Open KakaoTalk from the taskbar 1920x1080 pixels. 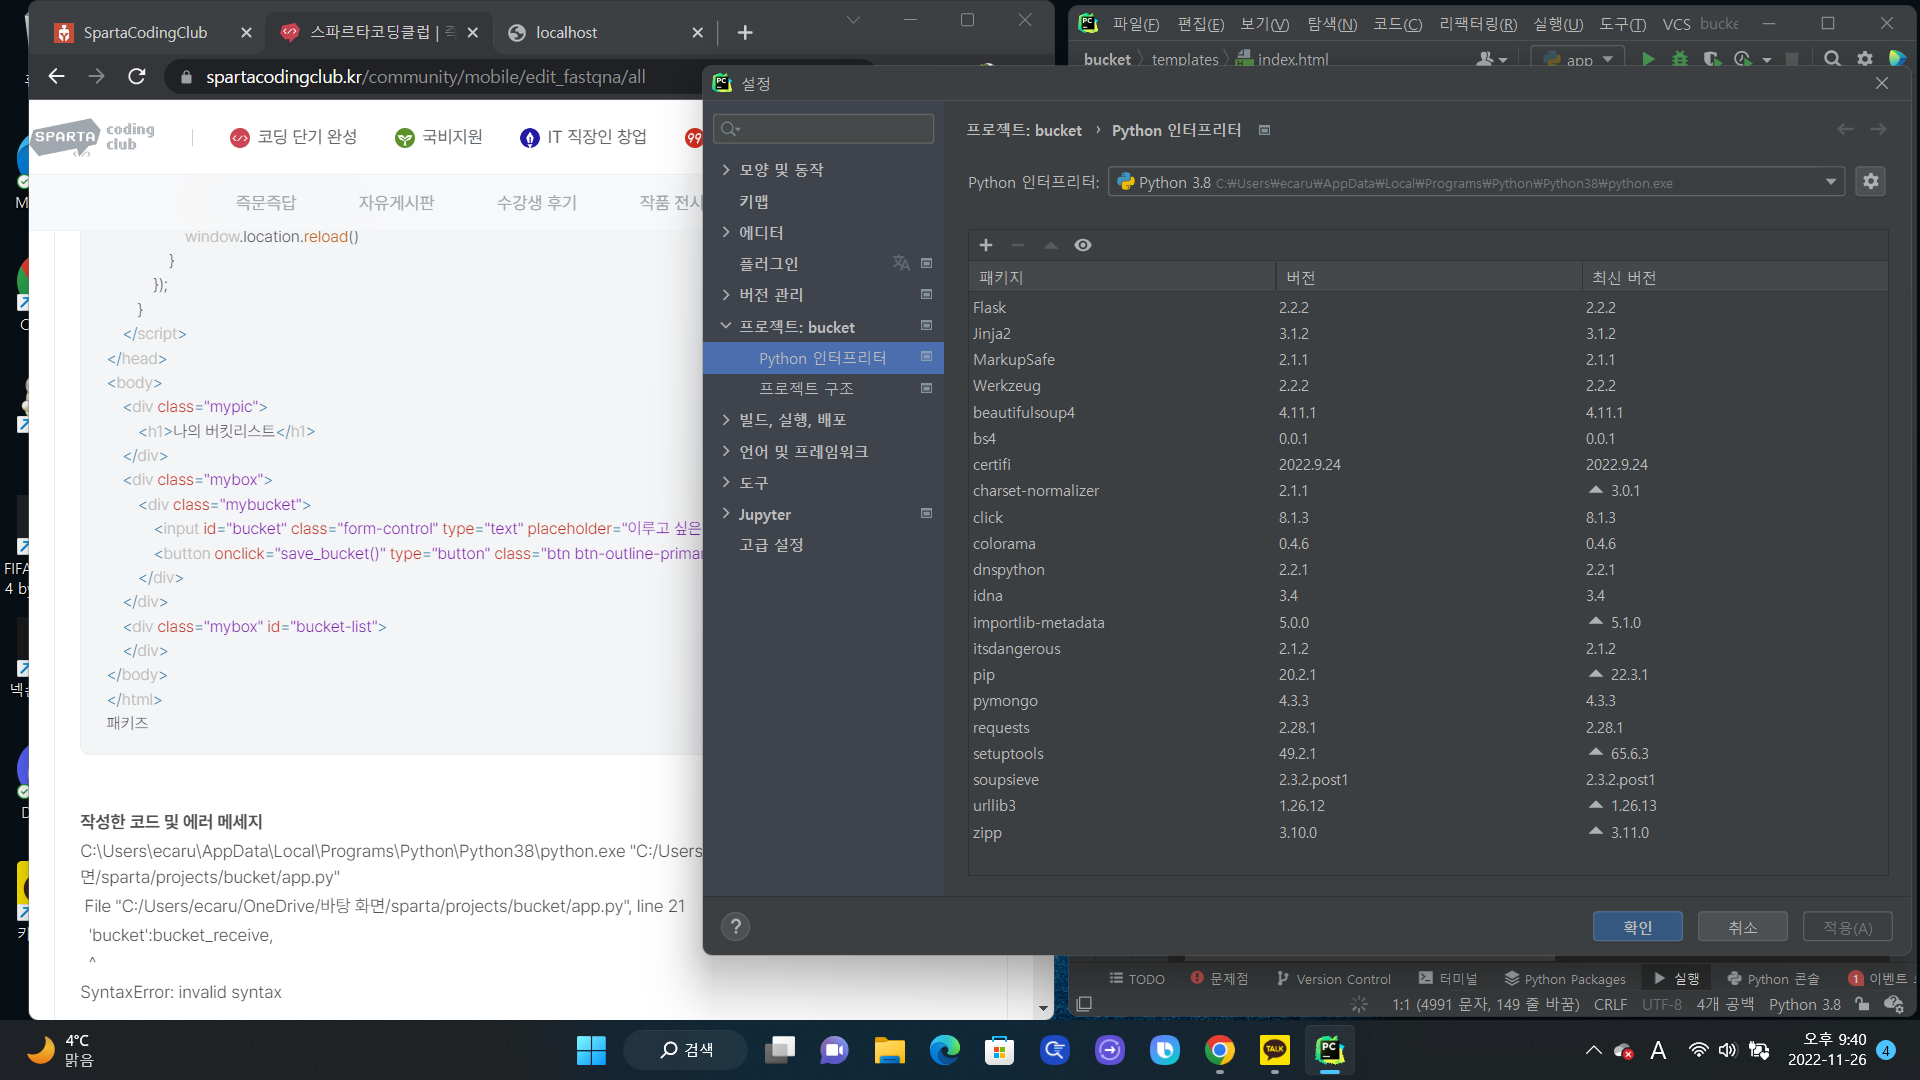pos(1274,1050)
